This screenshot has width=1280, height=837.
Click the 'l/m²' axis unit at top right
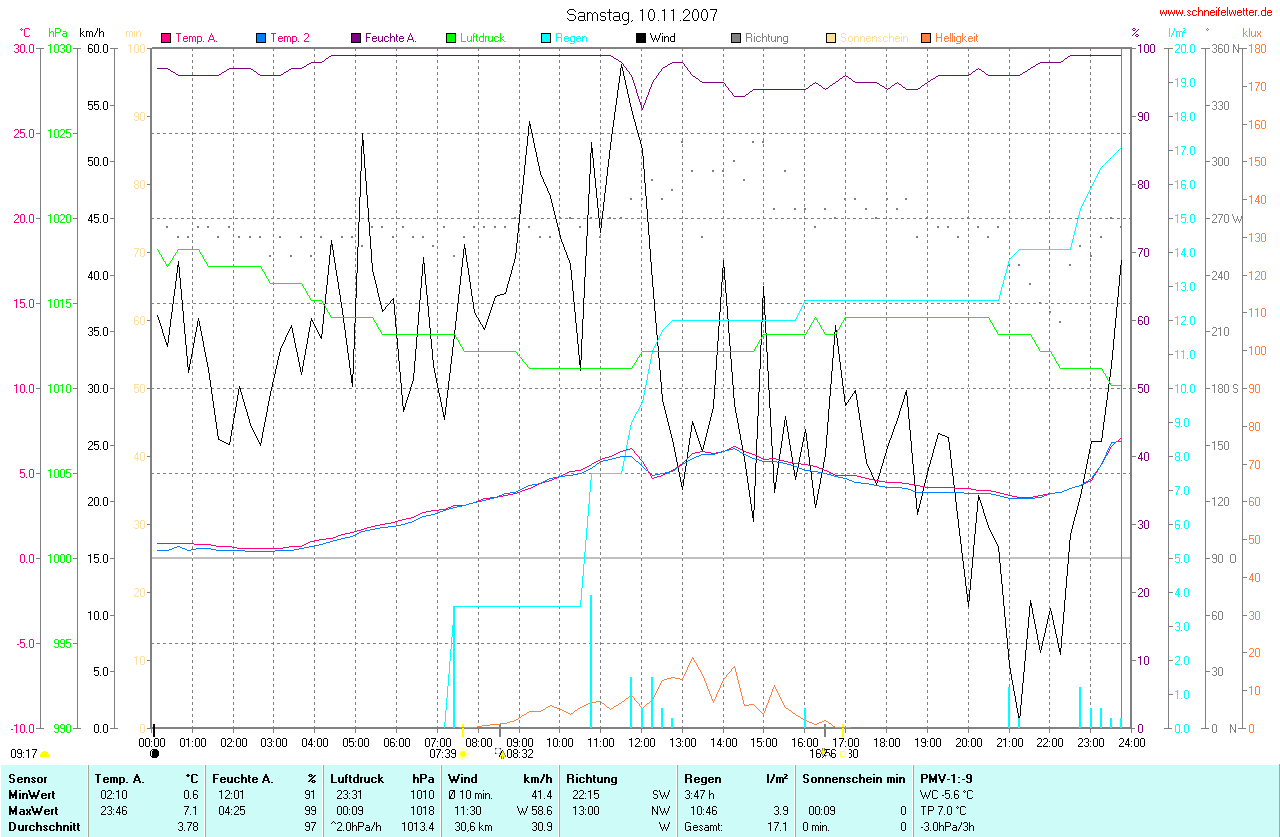tap(1178, 33)
